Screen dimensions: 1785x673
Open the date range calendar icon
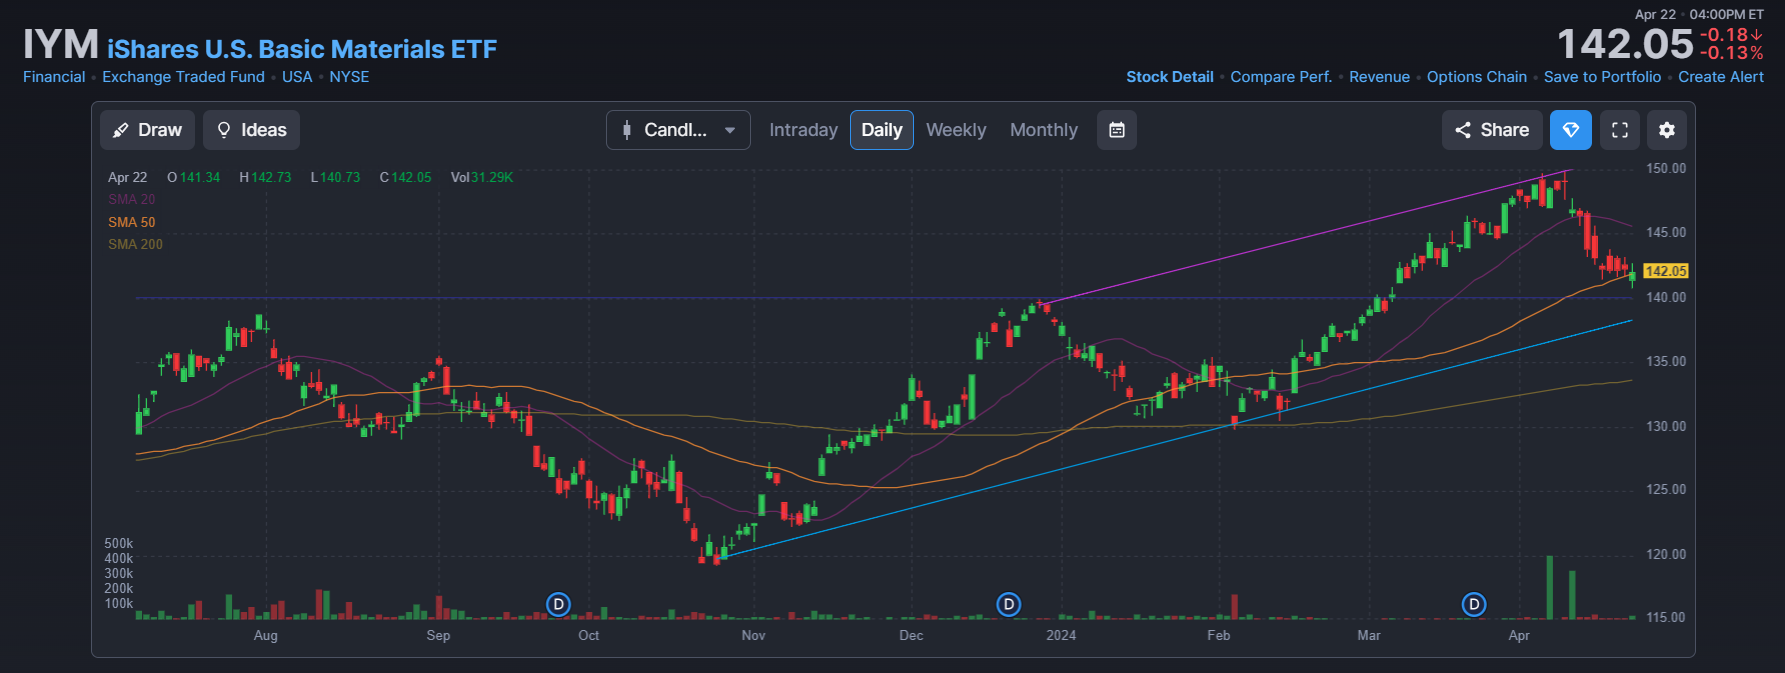click(1117, 130)
